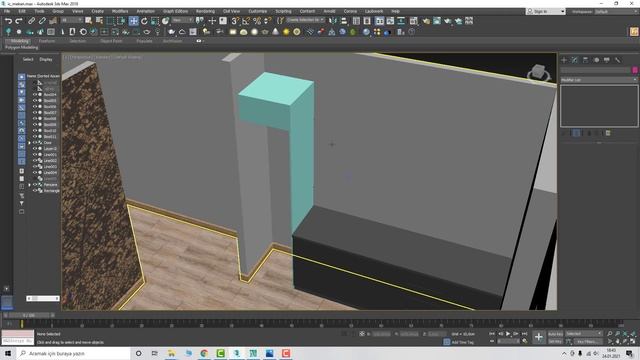Expand the Pencere group in Scene Explorer
This screenshot has width=640, height=360.
[x=29, y=185]
